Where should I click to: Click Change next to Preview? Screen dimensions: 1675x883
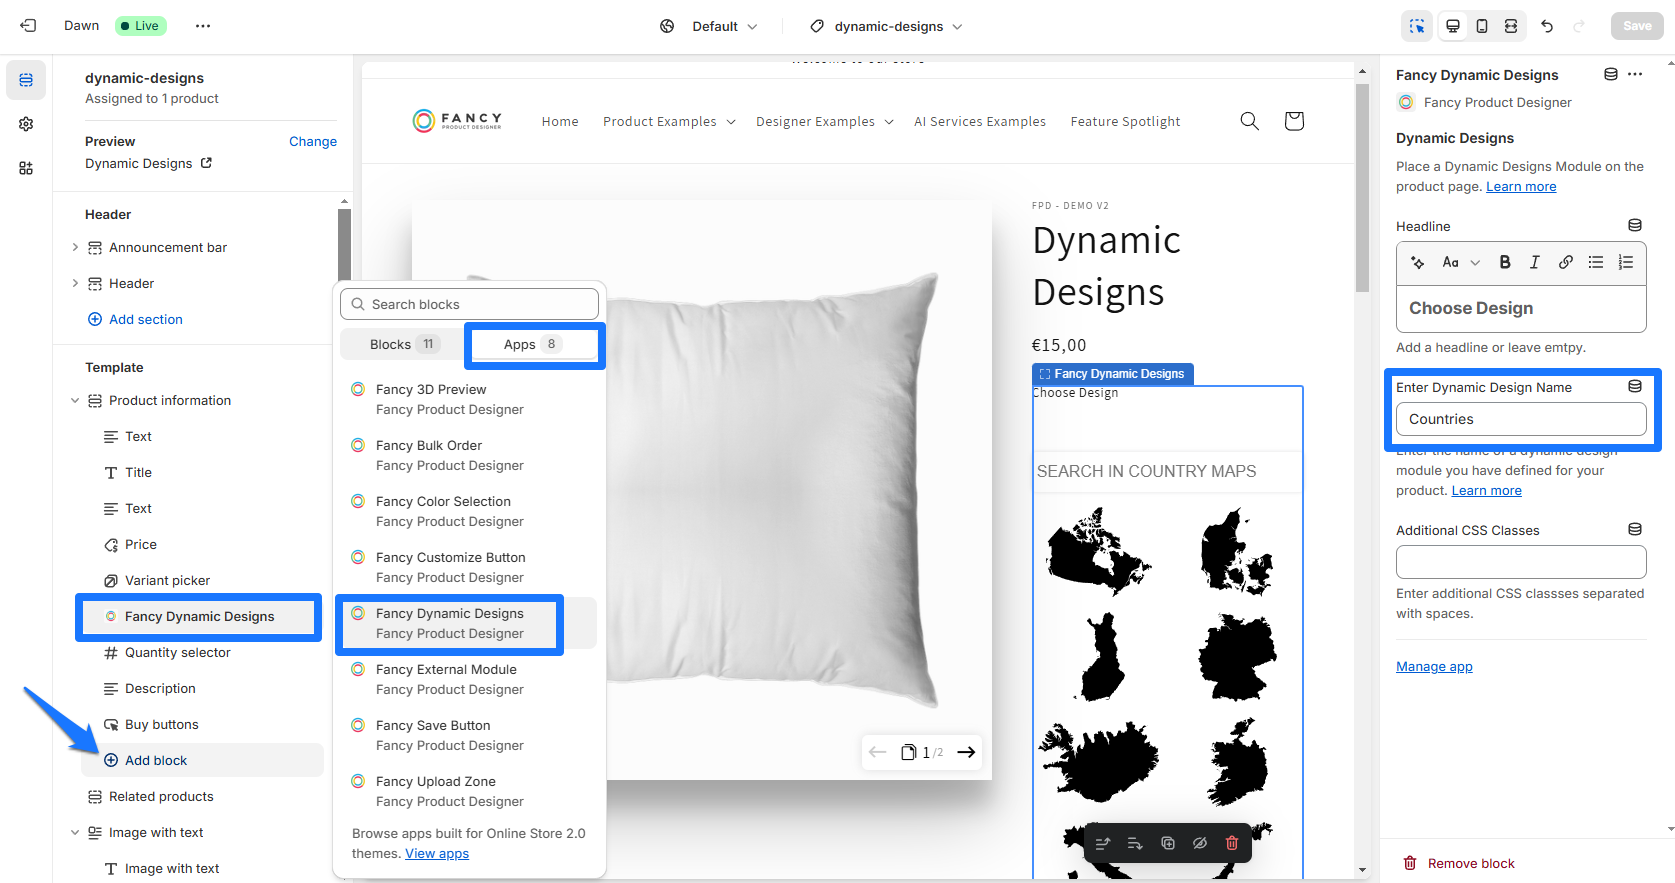tap(313, 141)
